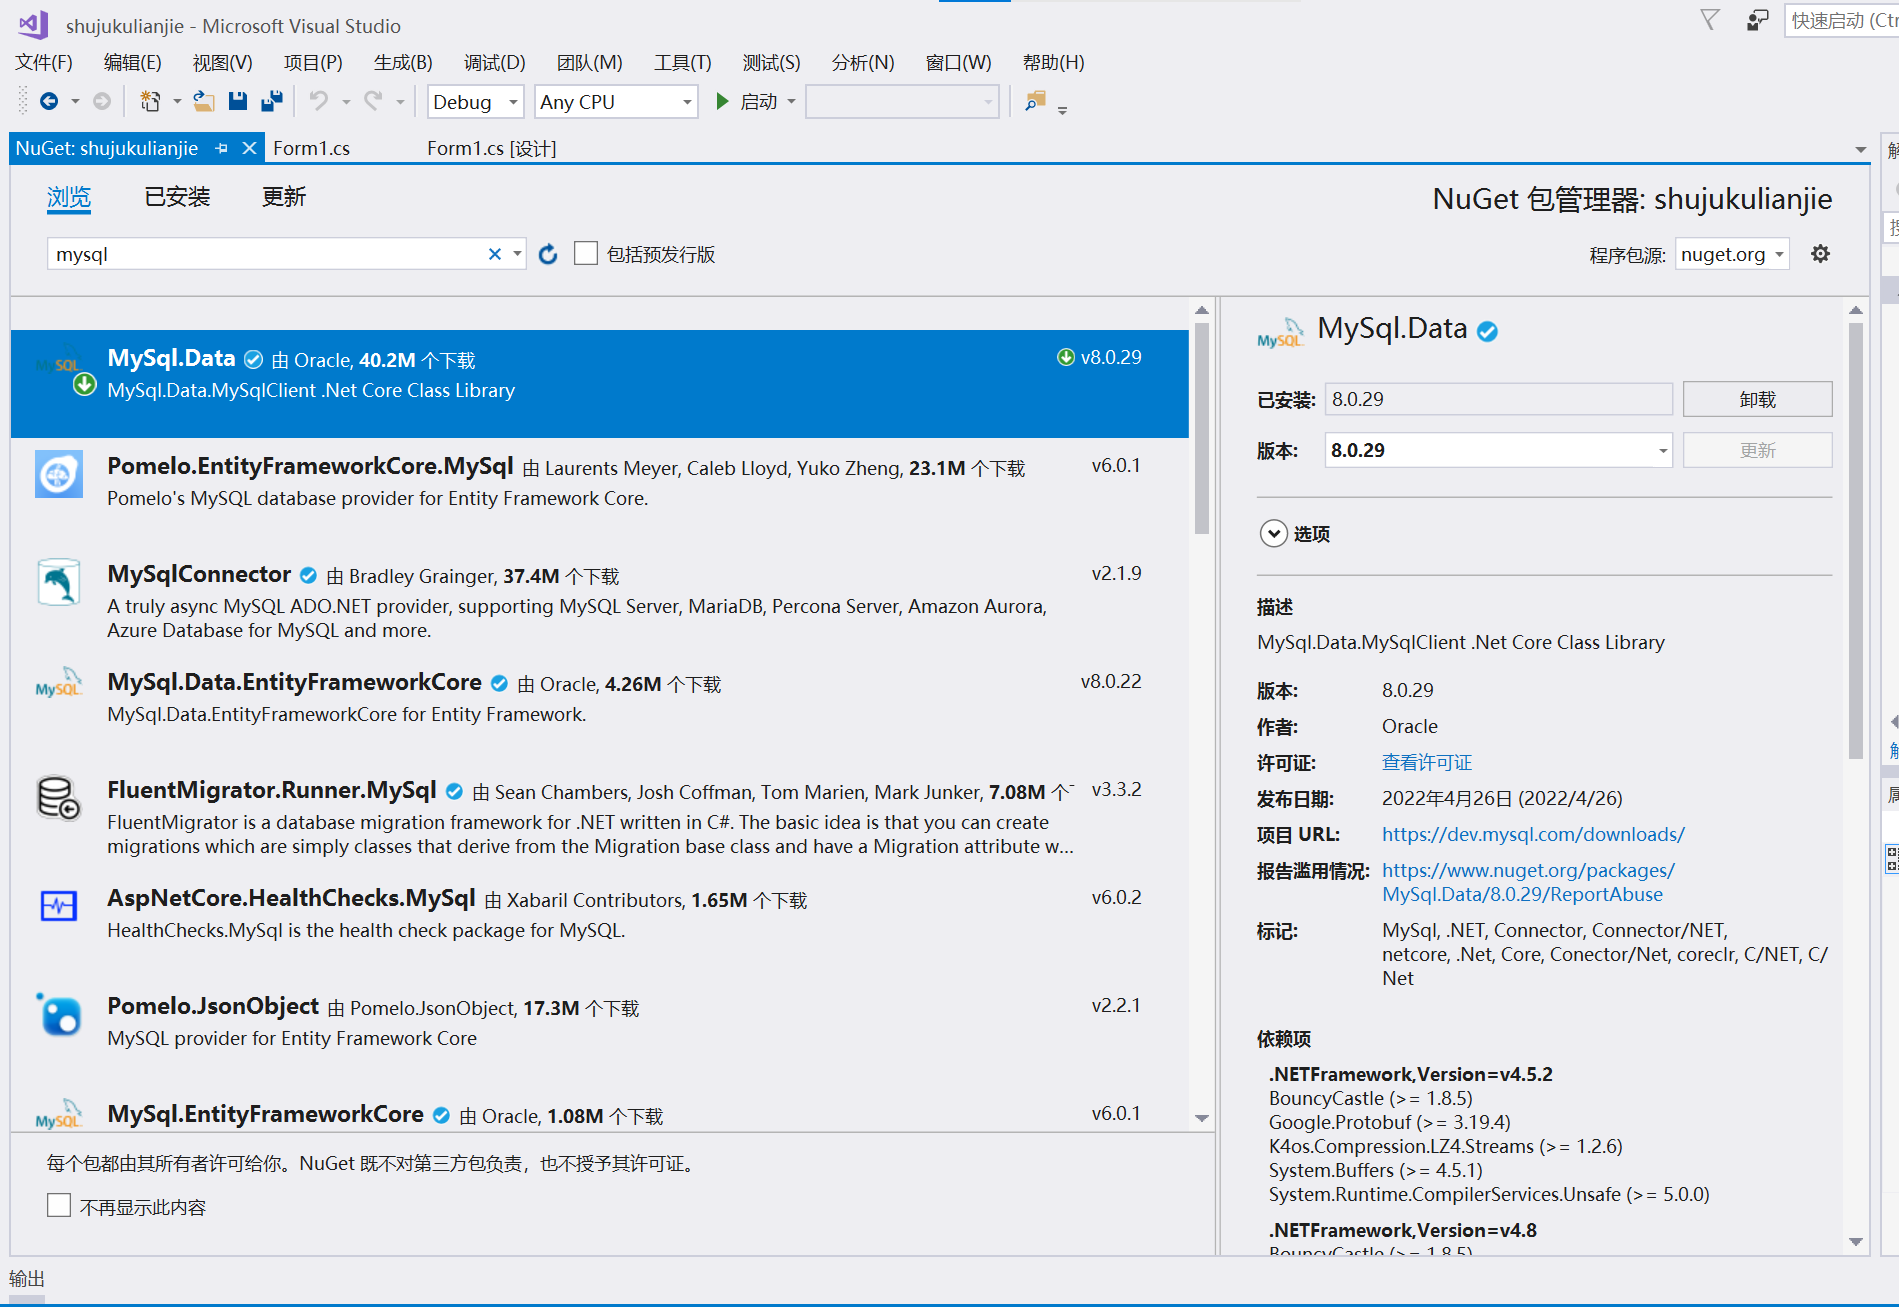Pin the NuGet shujukulianjie tab
1899x1307 pixels.
click(x=222, y=148)
